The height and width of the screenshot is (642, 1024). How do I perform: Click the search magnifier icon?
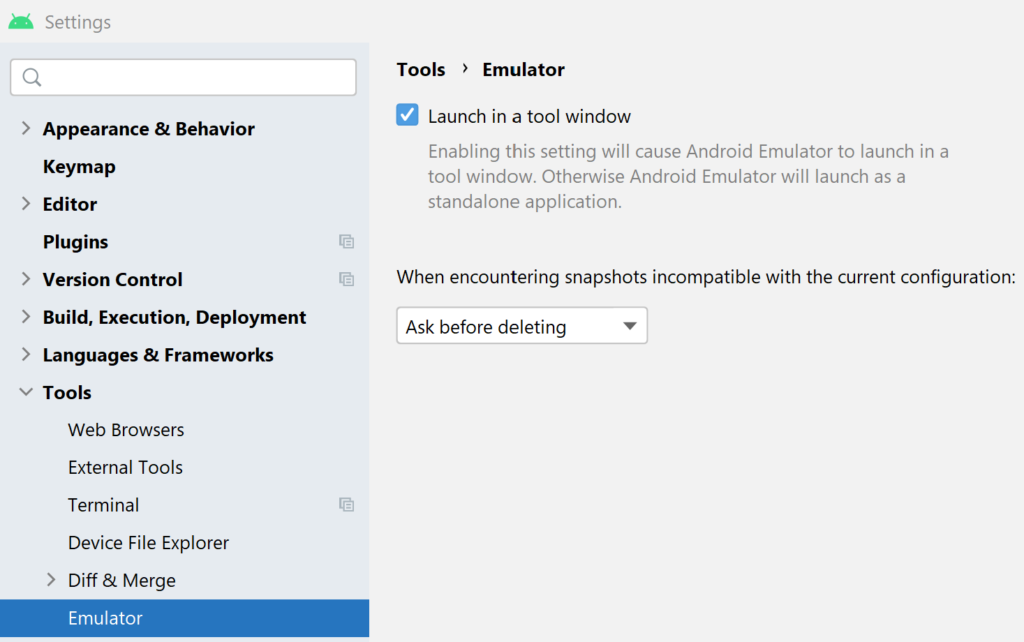(31, 78)
